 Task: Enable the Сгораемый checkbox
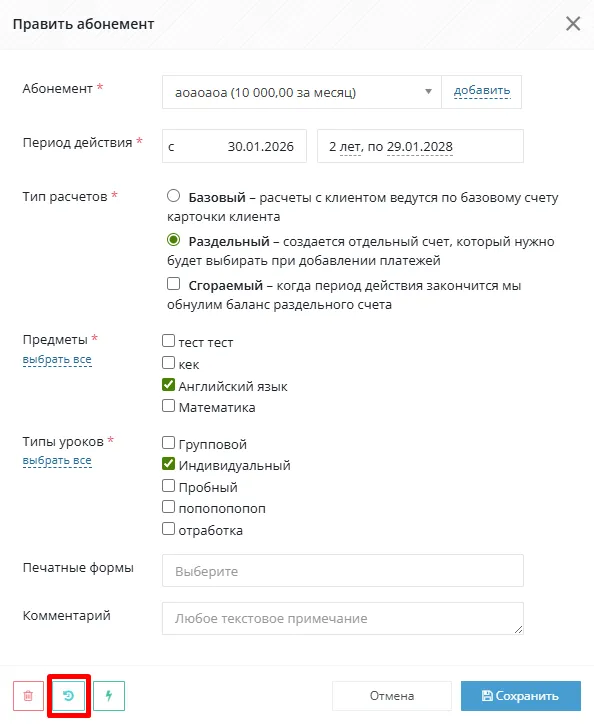(174, 284)
